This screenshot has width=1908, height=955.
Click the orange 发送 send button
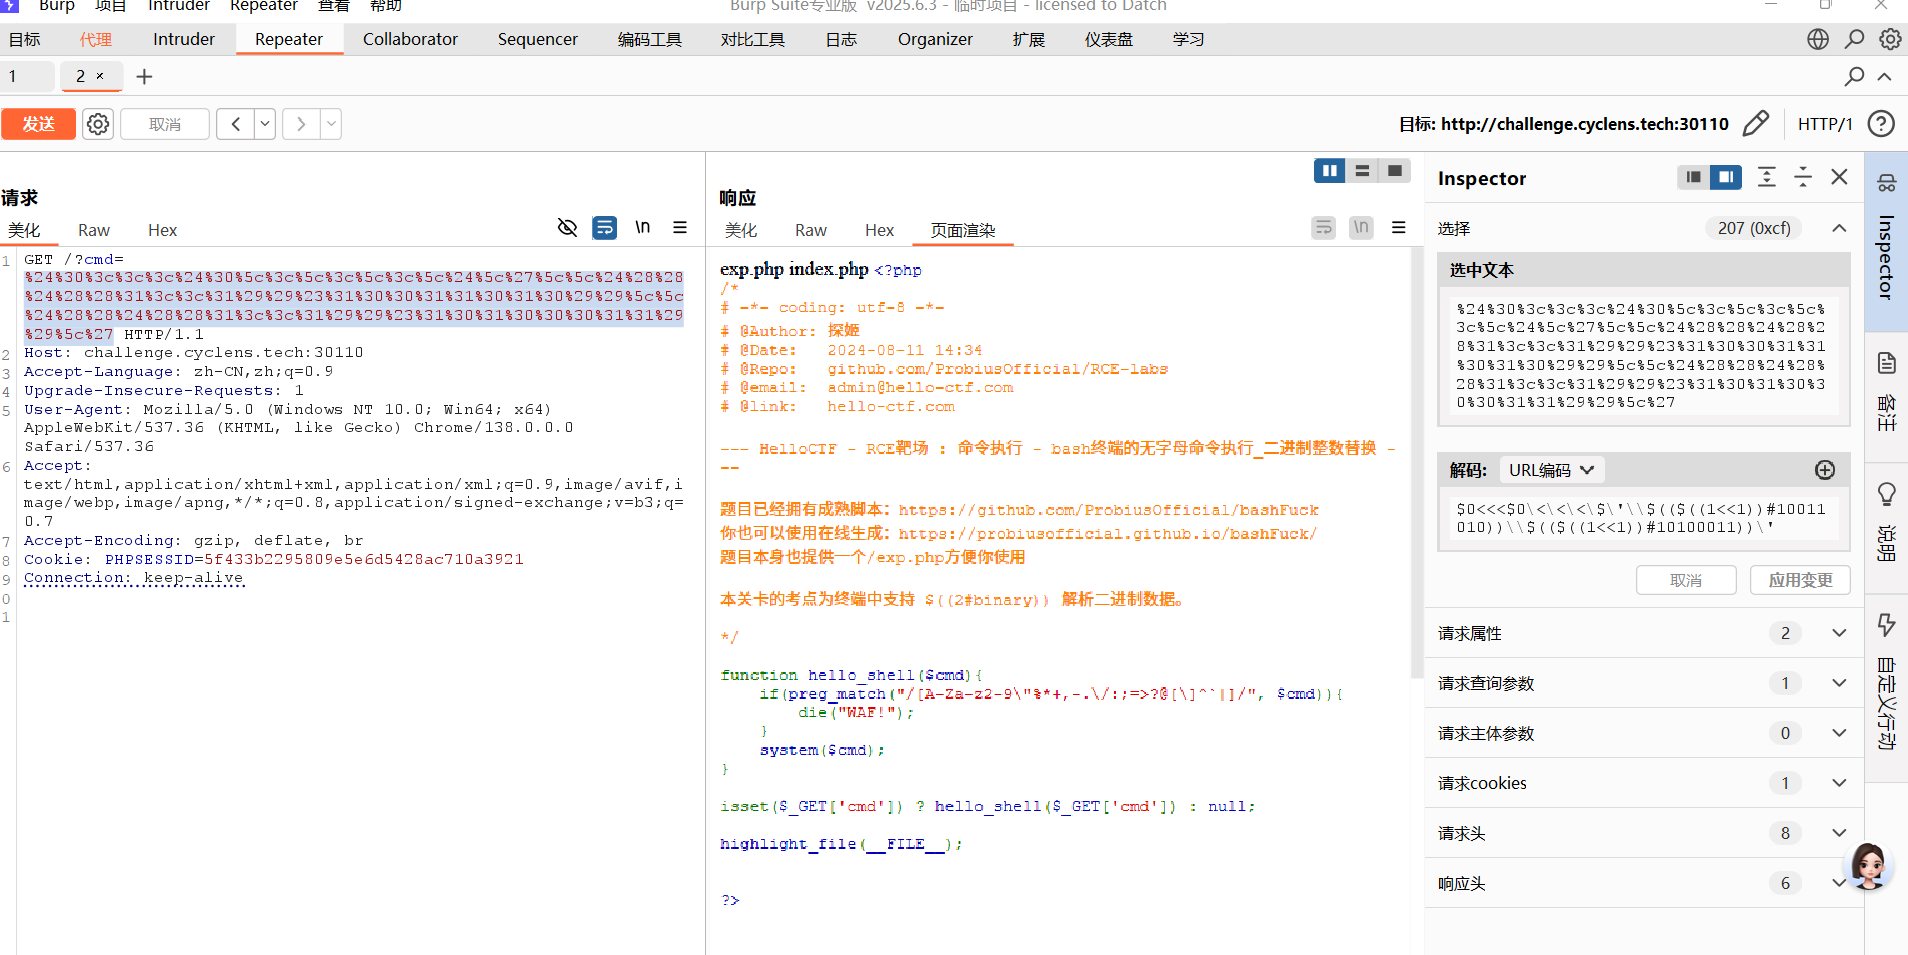click(38, 124)
